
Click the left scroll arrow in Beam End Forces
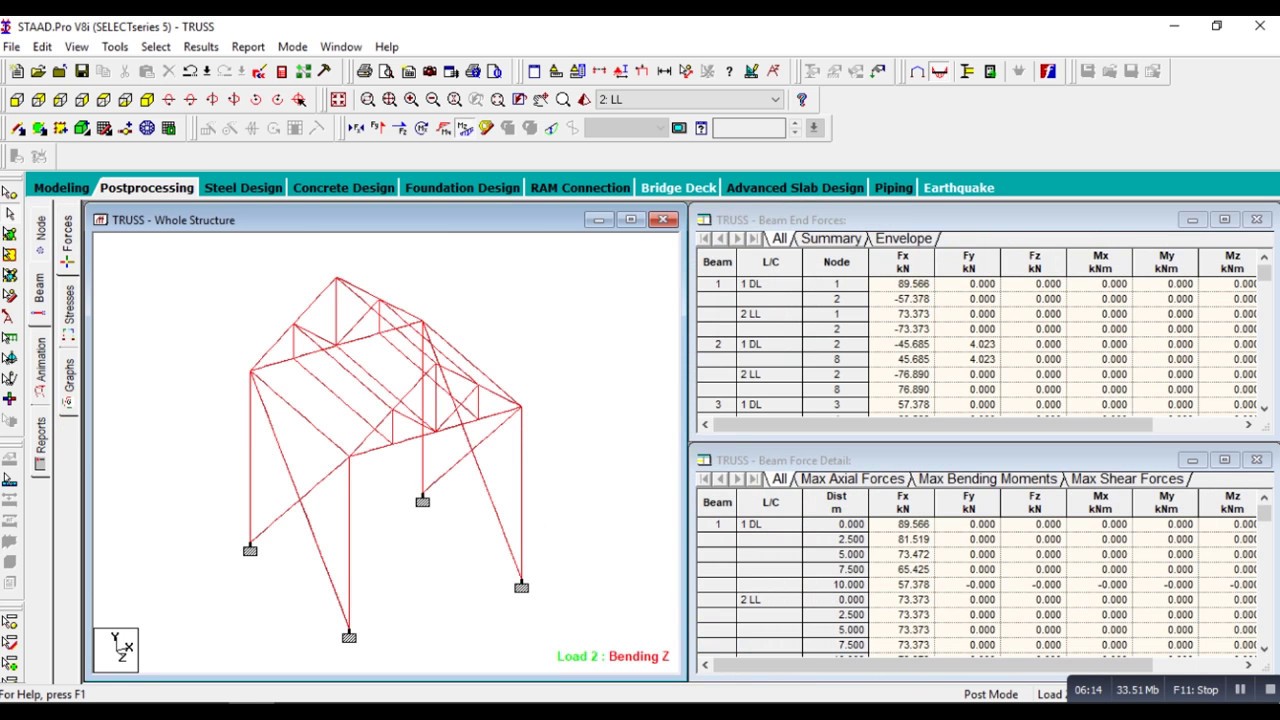pos(705,425)
